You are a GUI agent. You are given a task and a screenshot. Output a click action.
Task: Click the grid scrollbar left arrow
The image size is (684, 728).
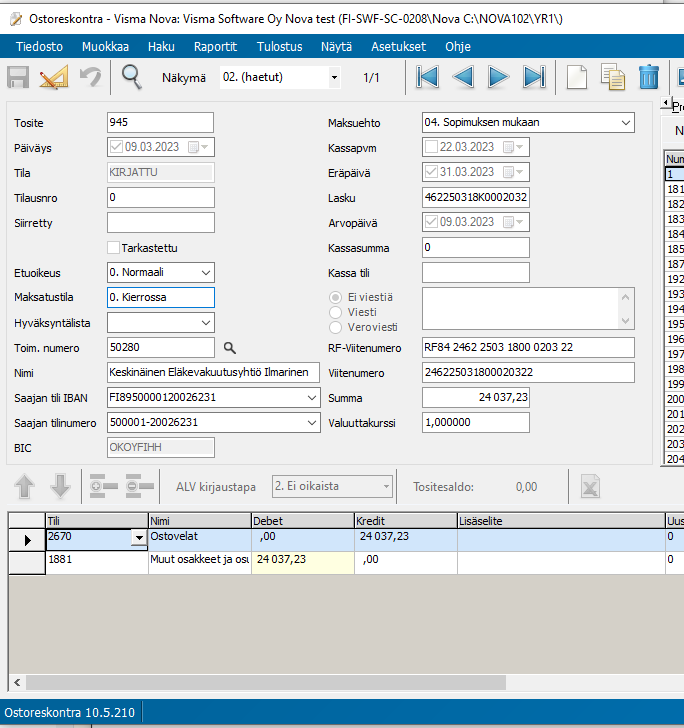point(17,682)
